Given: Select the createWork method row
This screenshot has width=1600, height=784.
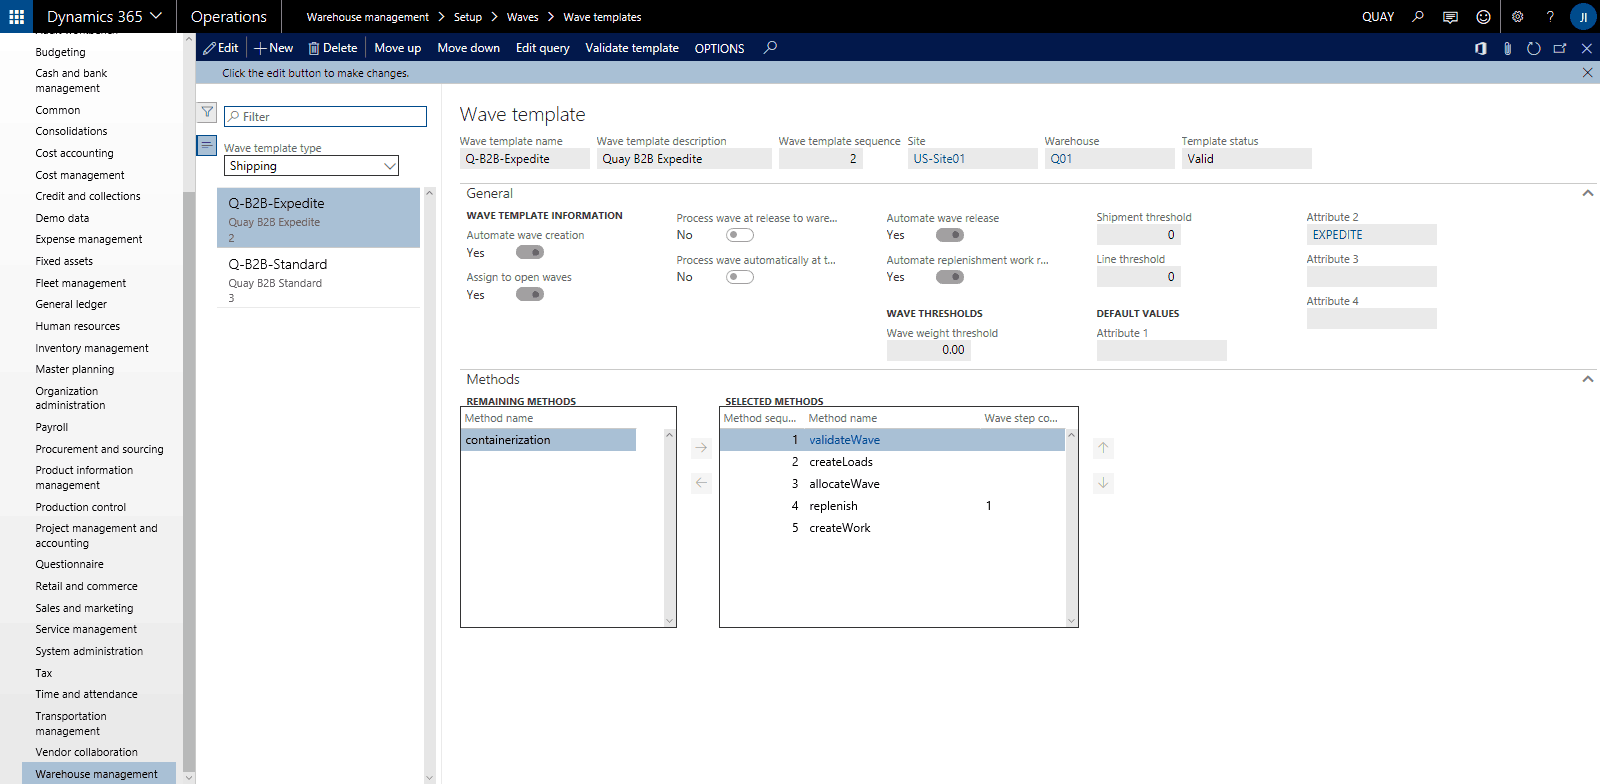Looking at the screenshot, I should tap(892, 528).
